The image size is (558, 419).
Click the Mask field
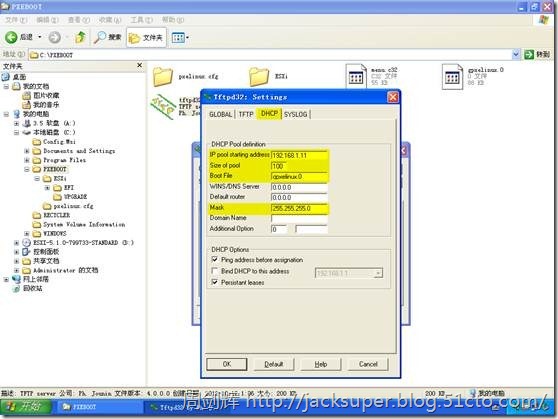[x=299, y=208]
